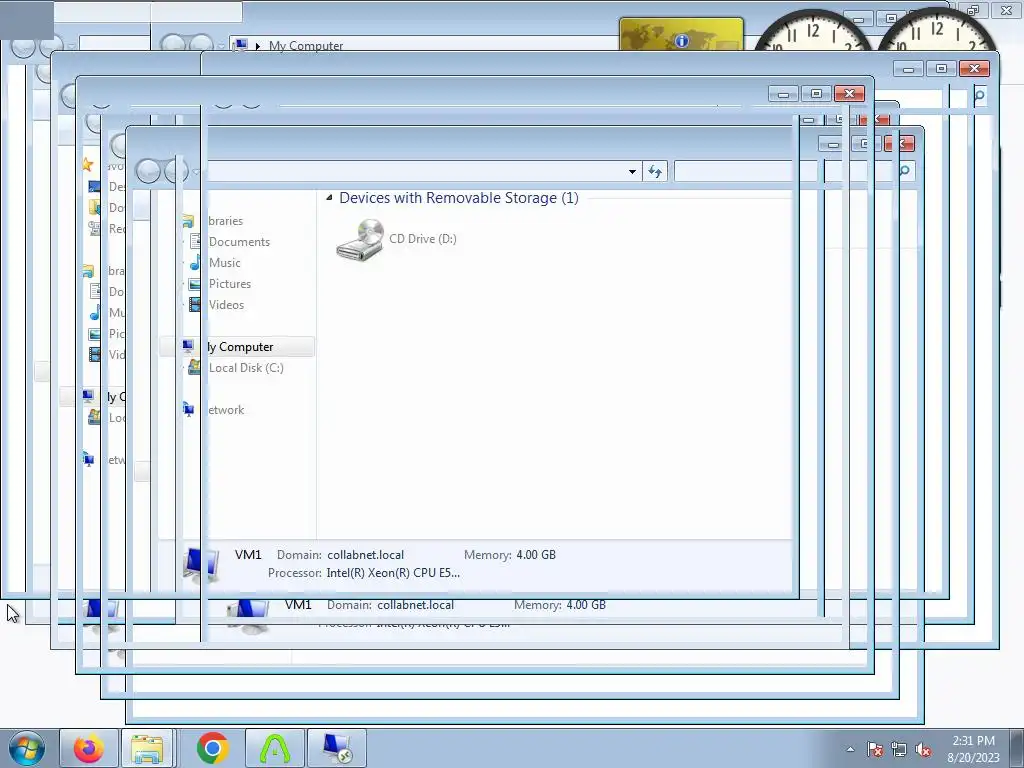Select Videos in the navigation pane

point(226,304)
